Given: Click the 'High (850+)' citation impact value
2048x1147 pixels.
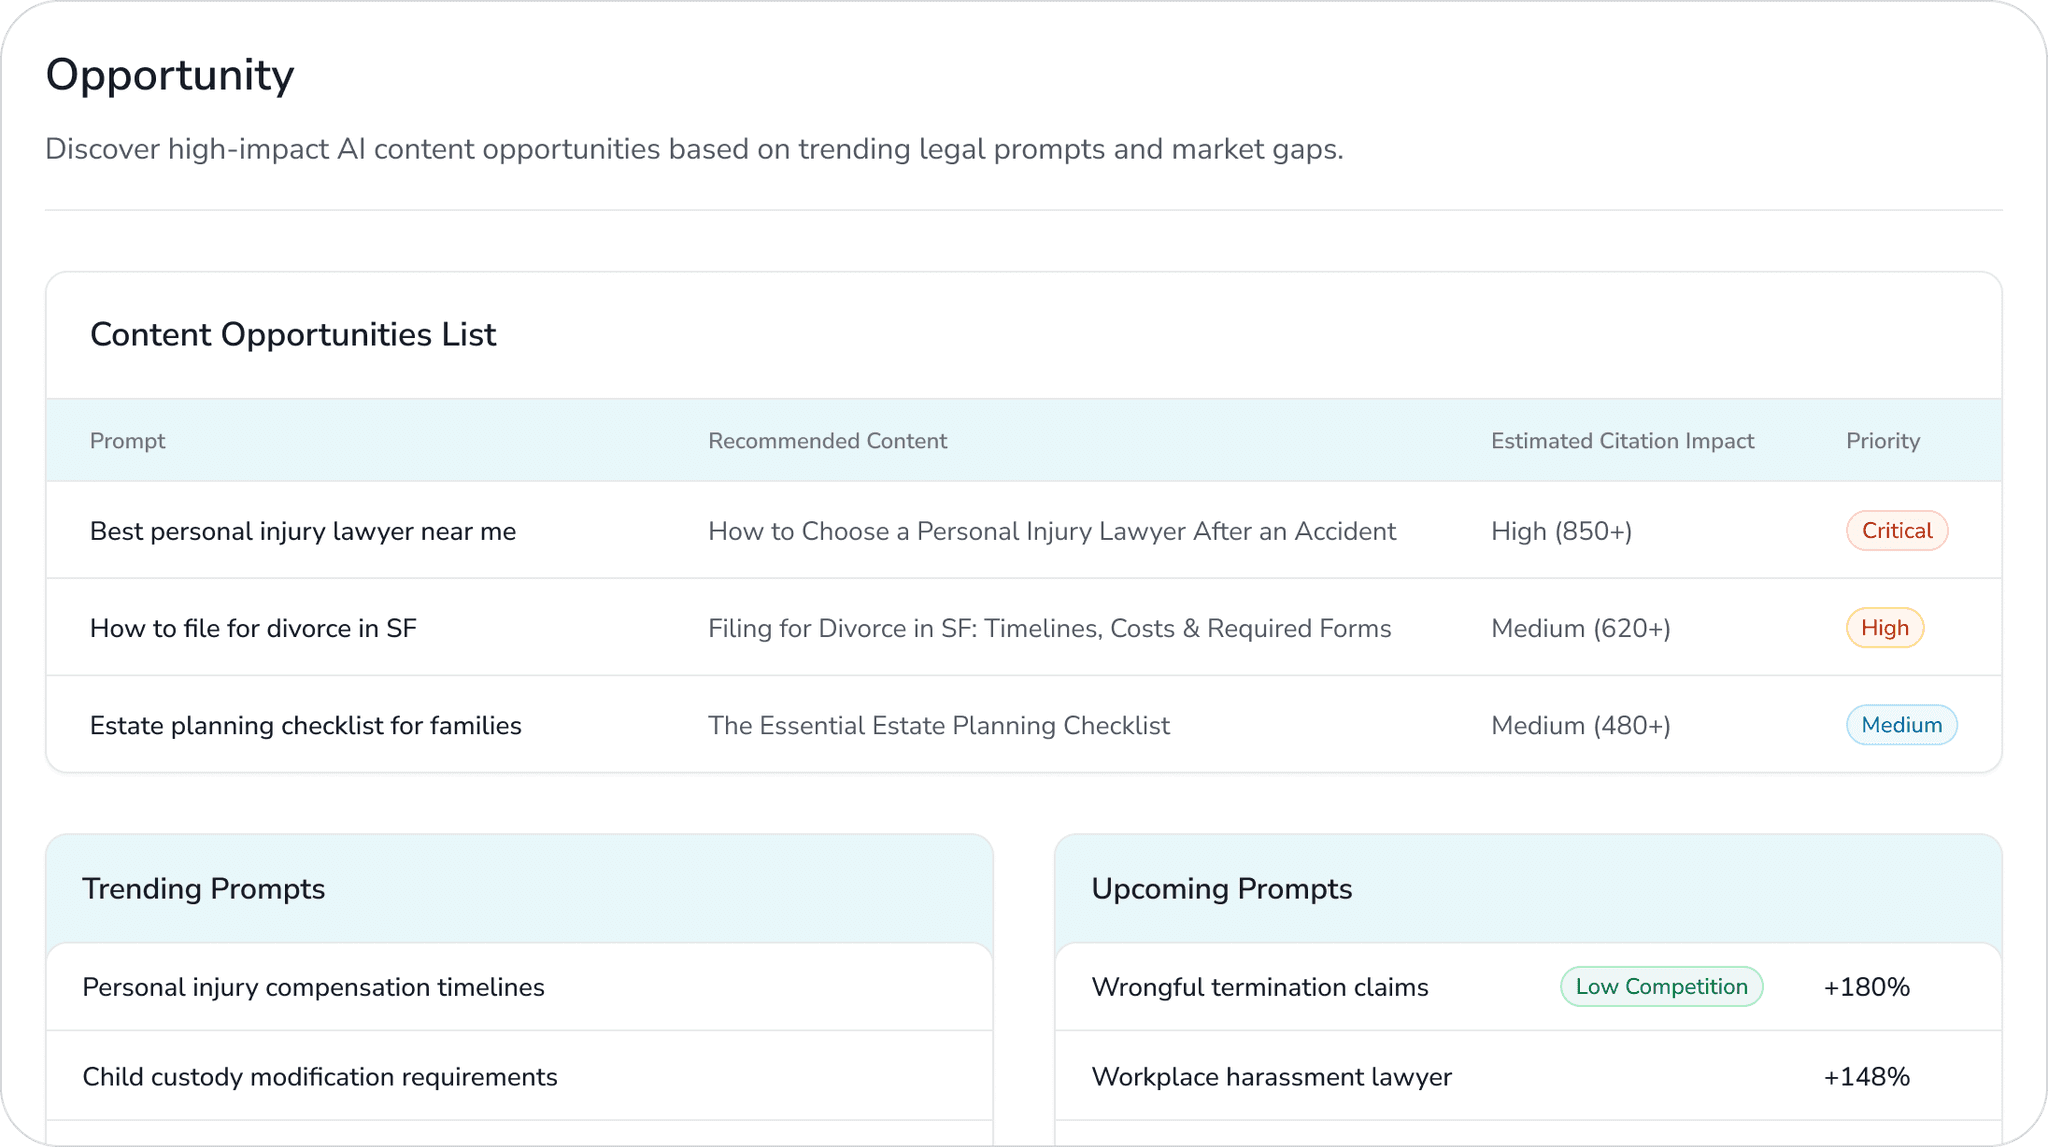Looking at the screenshot, I should [x=1561, y=531].
